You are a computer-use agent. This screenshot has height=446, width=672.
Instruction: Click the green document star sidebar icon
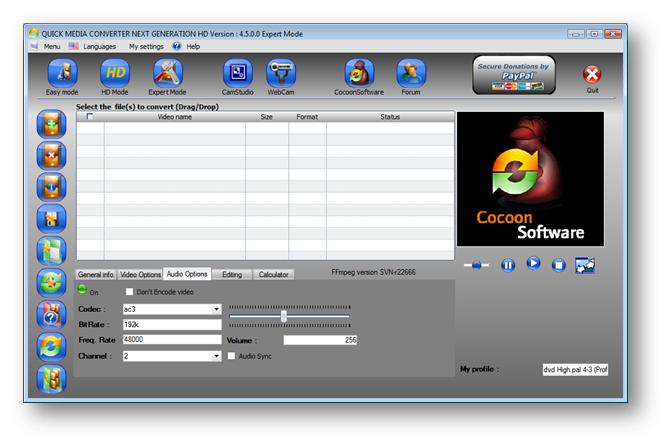point(51,251)
